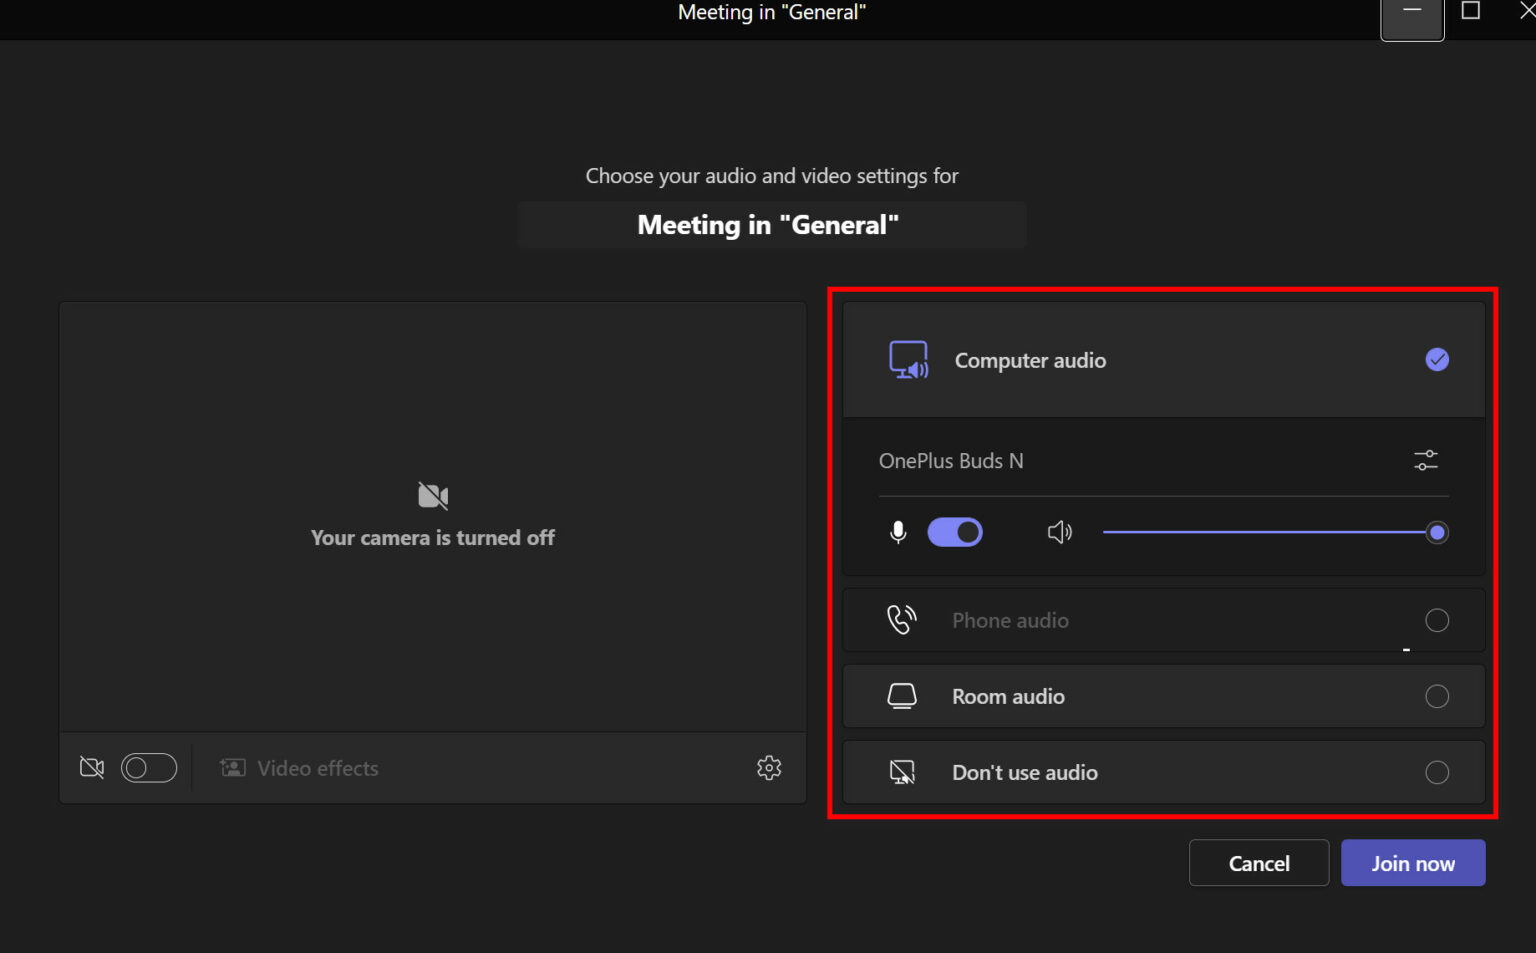
Task: Toggle the camera on
Action: [149, 768]
